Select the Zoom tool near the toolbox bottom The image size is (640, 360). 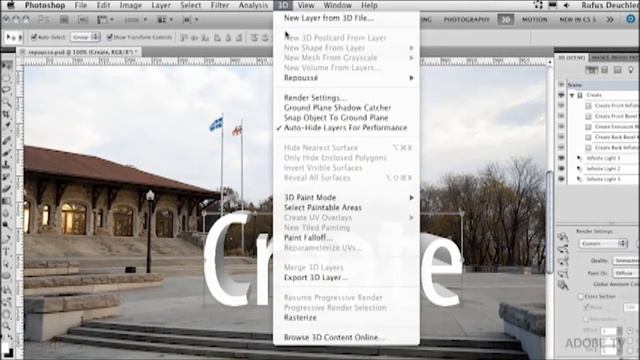(x=7, y=325)
